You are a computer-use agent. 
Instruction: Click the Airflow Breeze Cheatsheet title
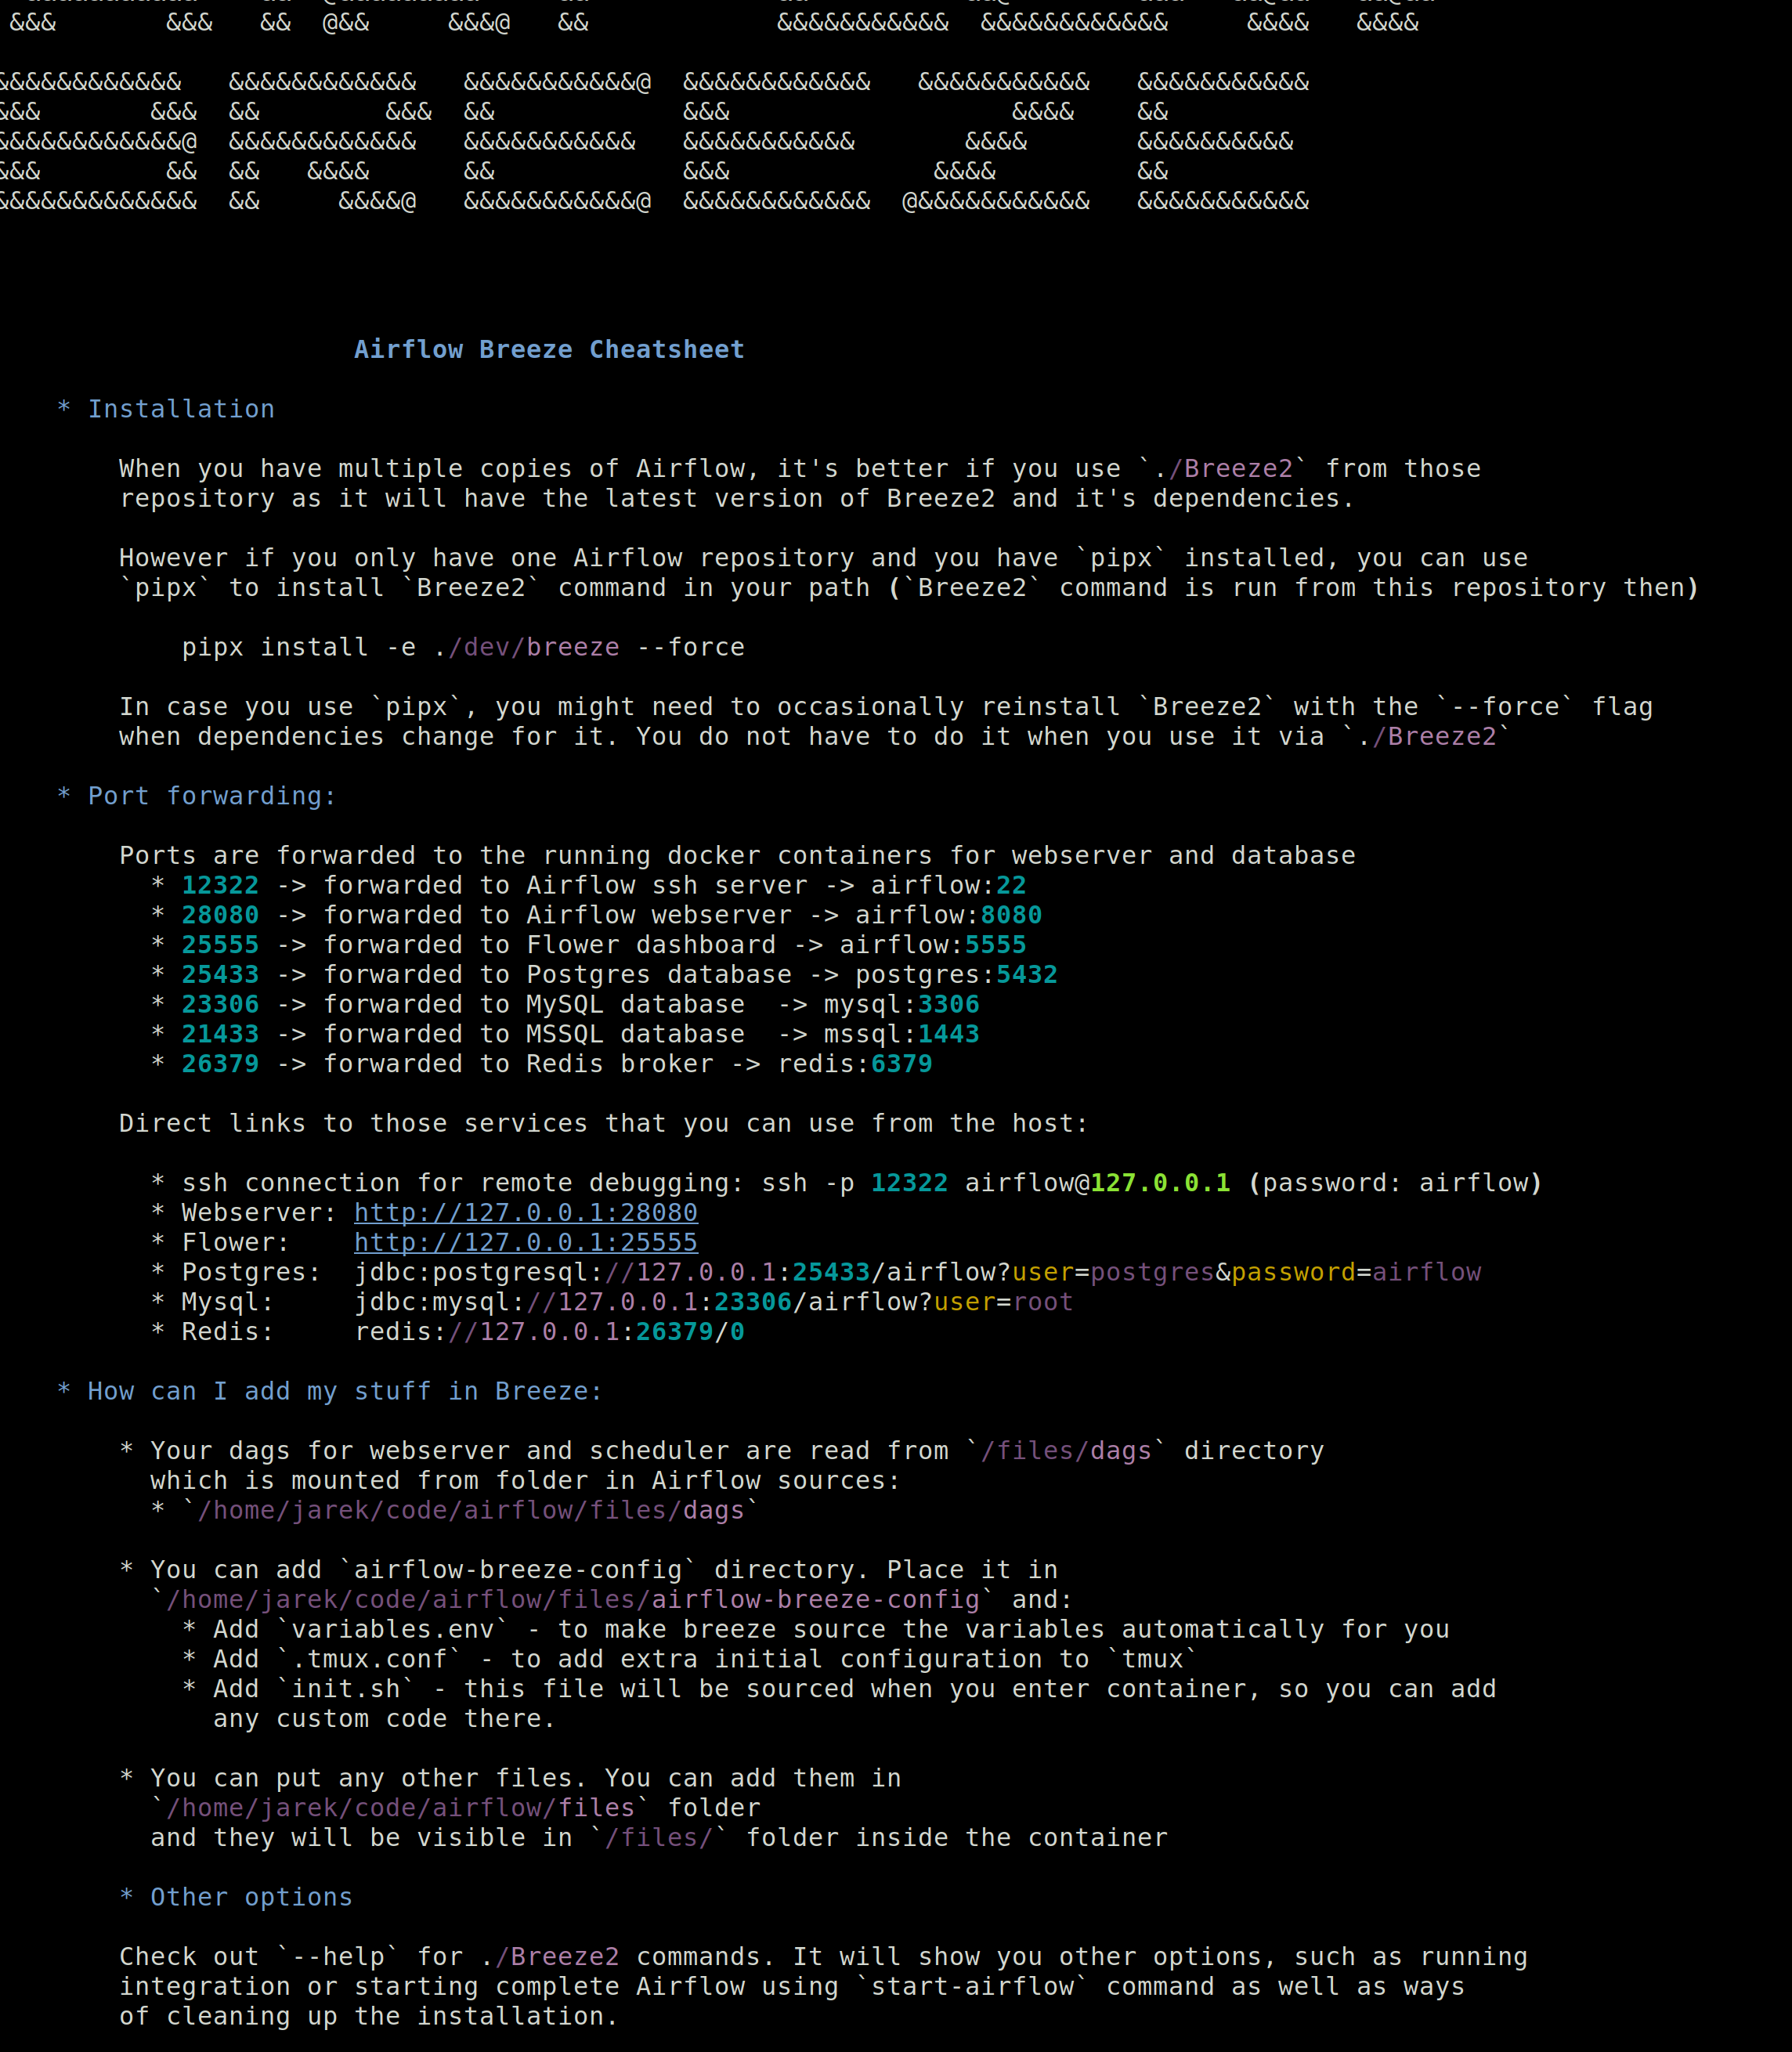pos(549,350)
